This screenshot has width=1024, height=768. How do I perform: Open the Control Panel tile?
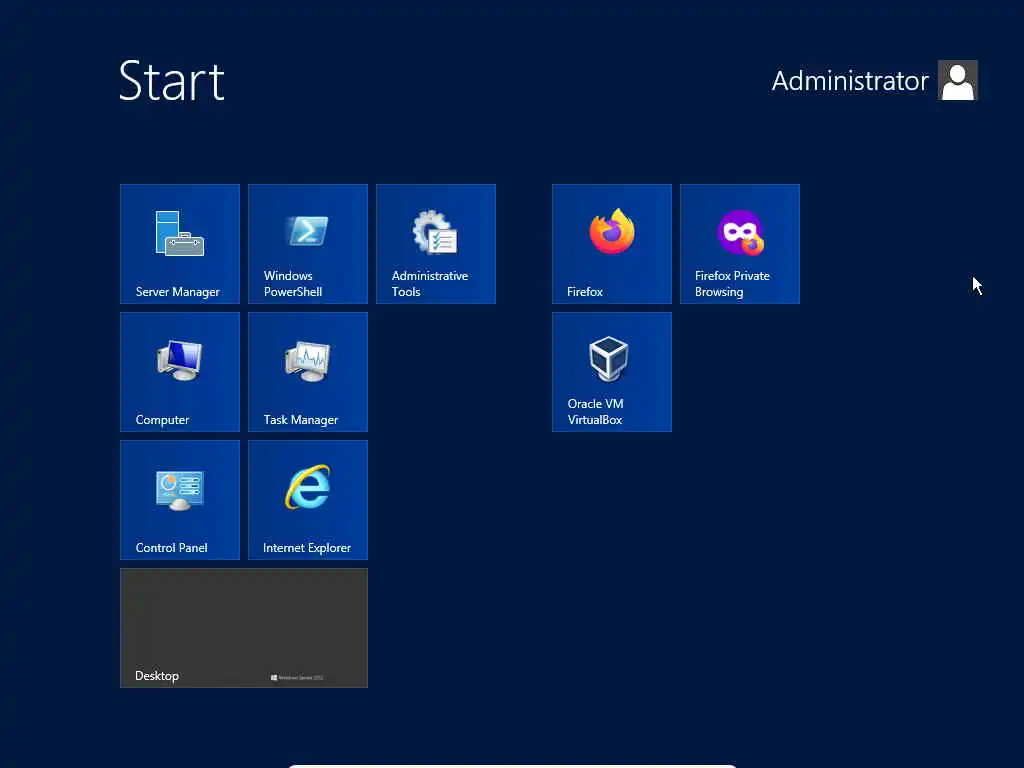tap(180, 500)
